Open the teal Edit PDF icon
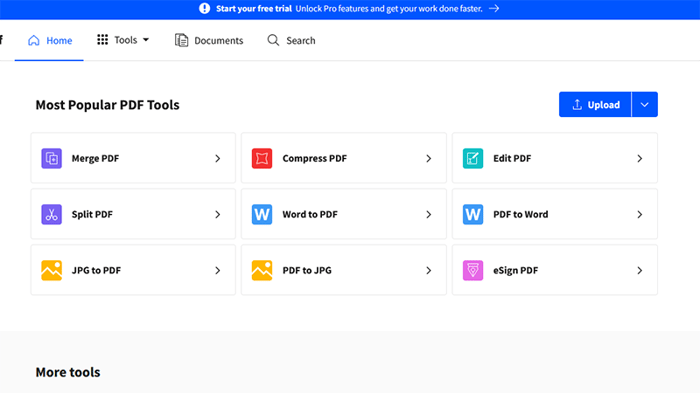 pyautogui.click(x=473, y=159)
